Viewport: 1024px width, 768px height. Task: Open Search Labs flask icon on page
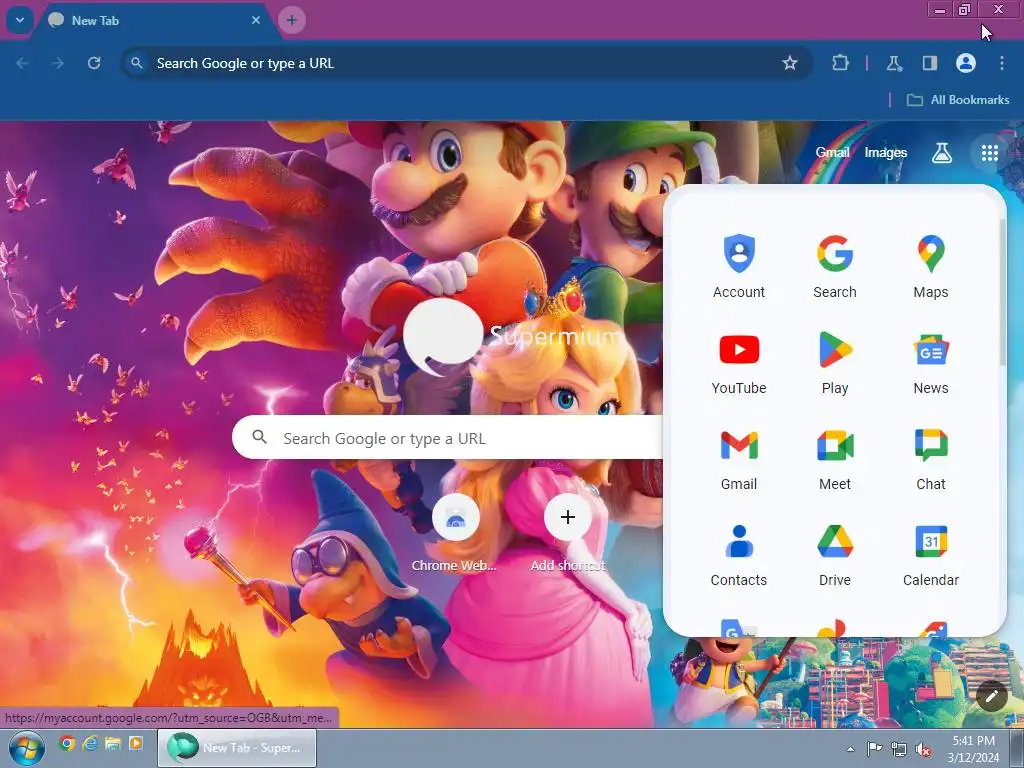(941, 153)
